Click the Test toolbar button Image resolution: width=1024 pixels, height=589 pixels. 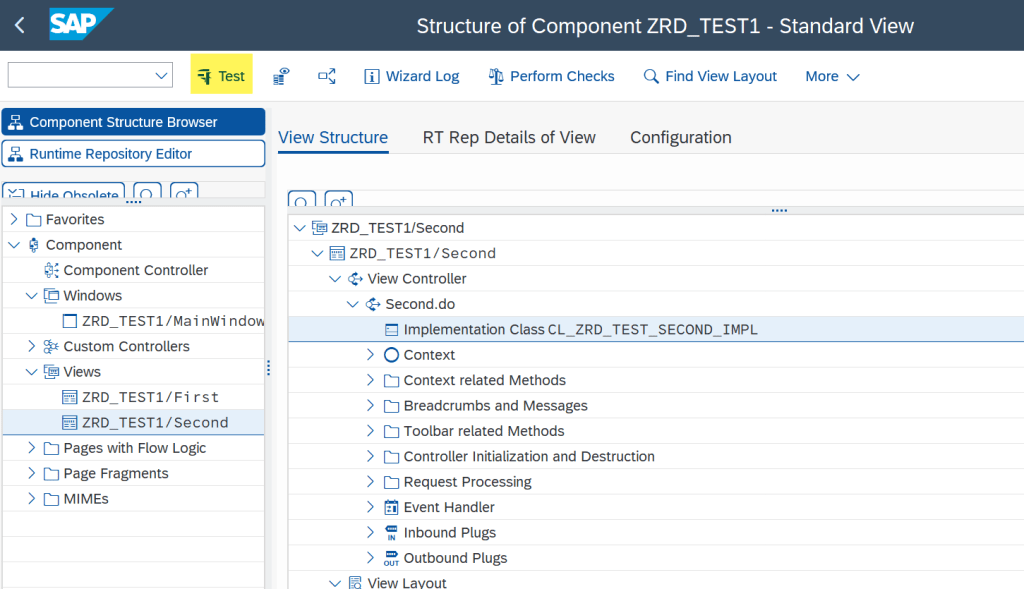click(221, 76)
